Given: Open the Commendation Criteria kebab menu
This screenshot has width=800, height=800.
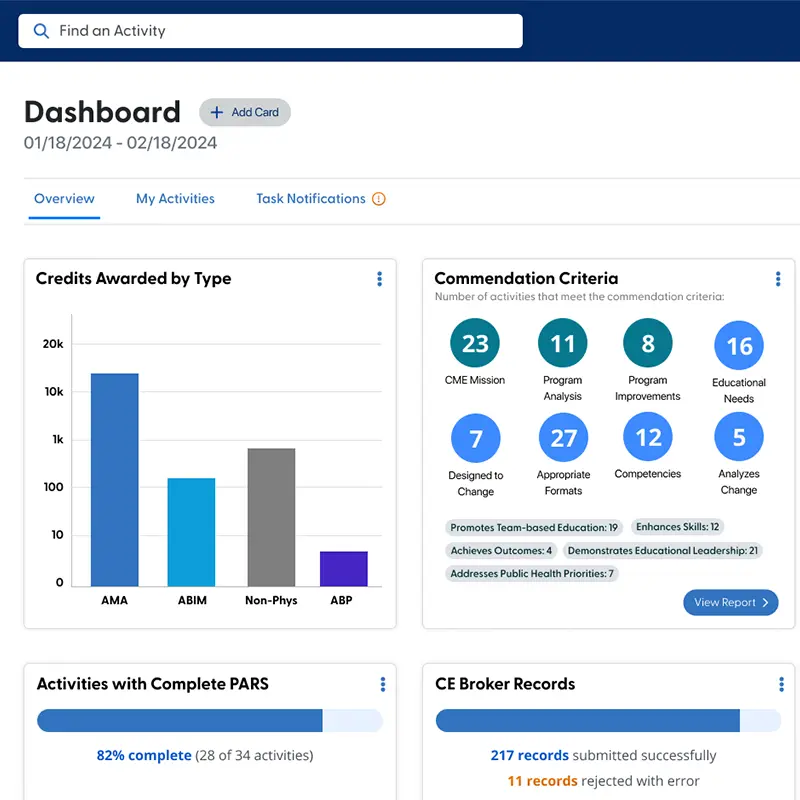Looking at the screenshot, I should (x=778, y=279).
